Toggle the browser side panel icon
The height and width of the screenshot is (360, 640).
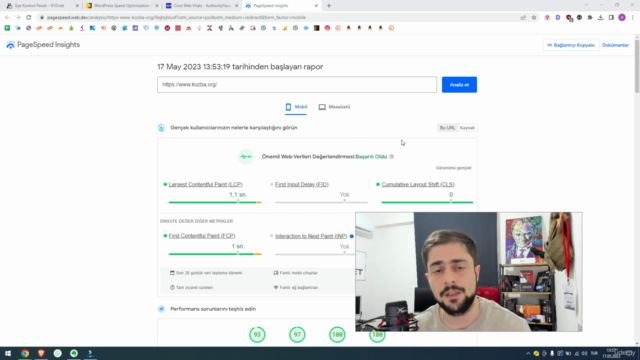pos(611,18)
